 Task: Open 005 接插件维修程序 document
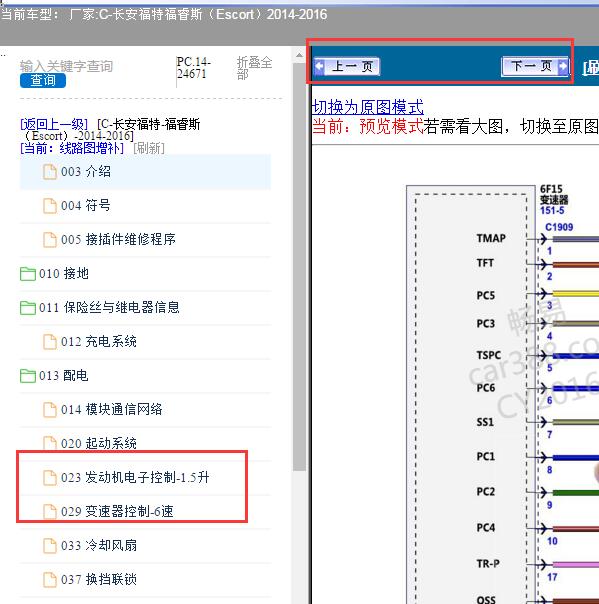(145, 239)
